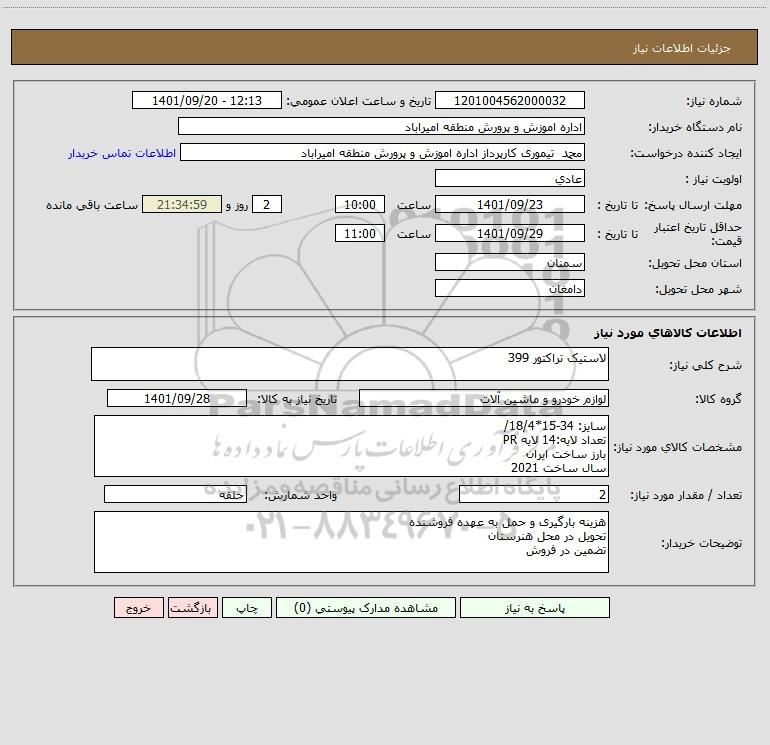Click the label مشخصات کالای مورد نیاز
This screenshot has height=745, width=770.
(678, 447)
